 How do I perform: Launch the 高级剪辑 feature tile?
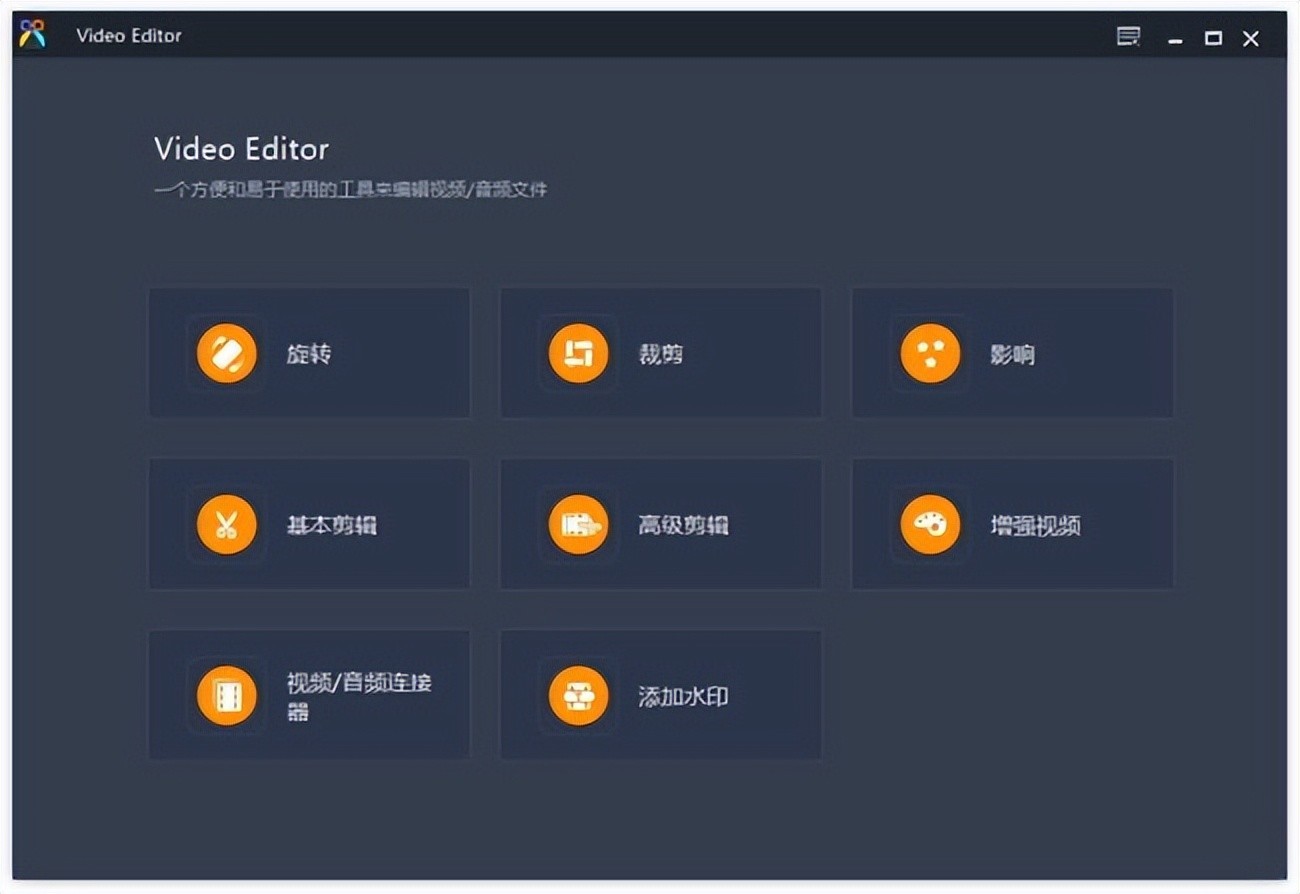(660, 524)
